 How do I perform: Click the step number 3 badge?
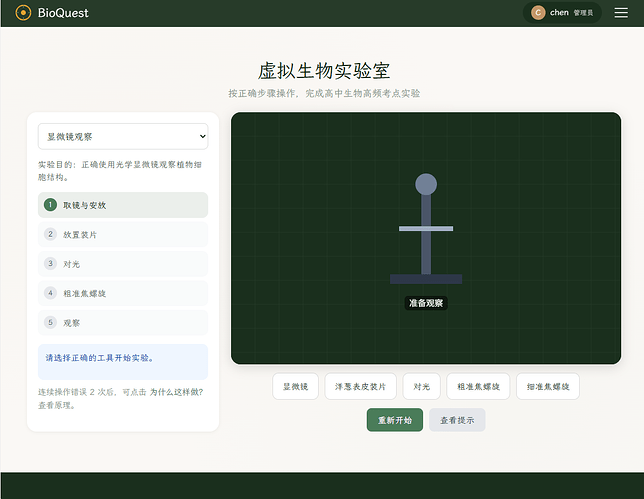[50, 263]
